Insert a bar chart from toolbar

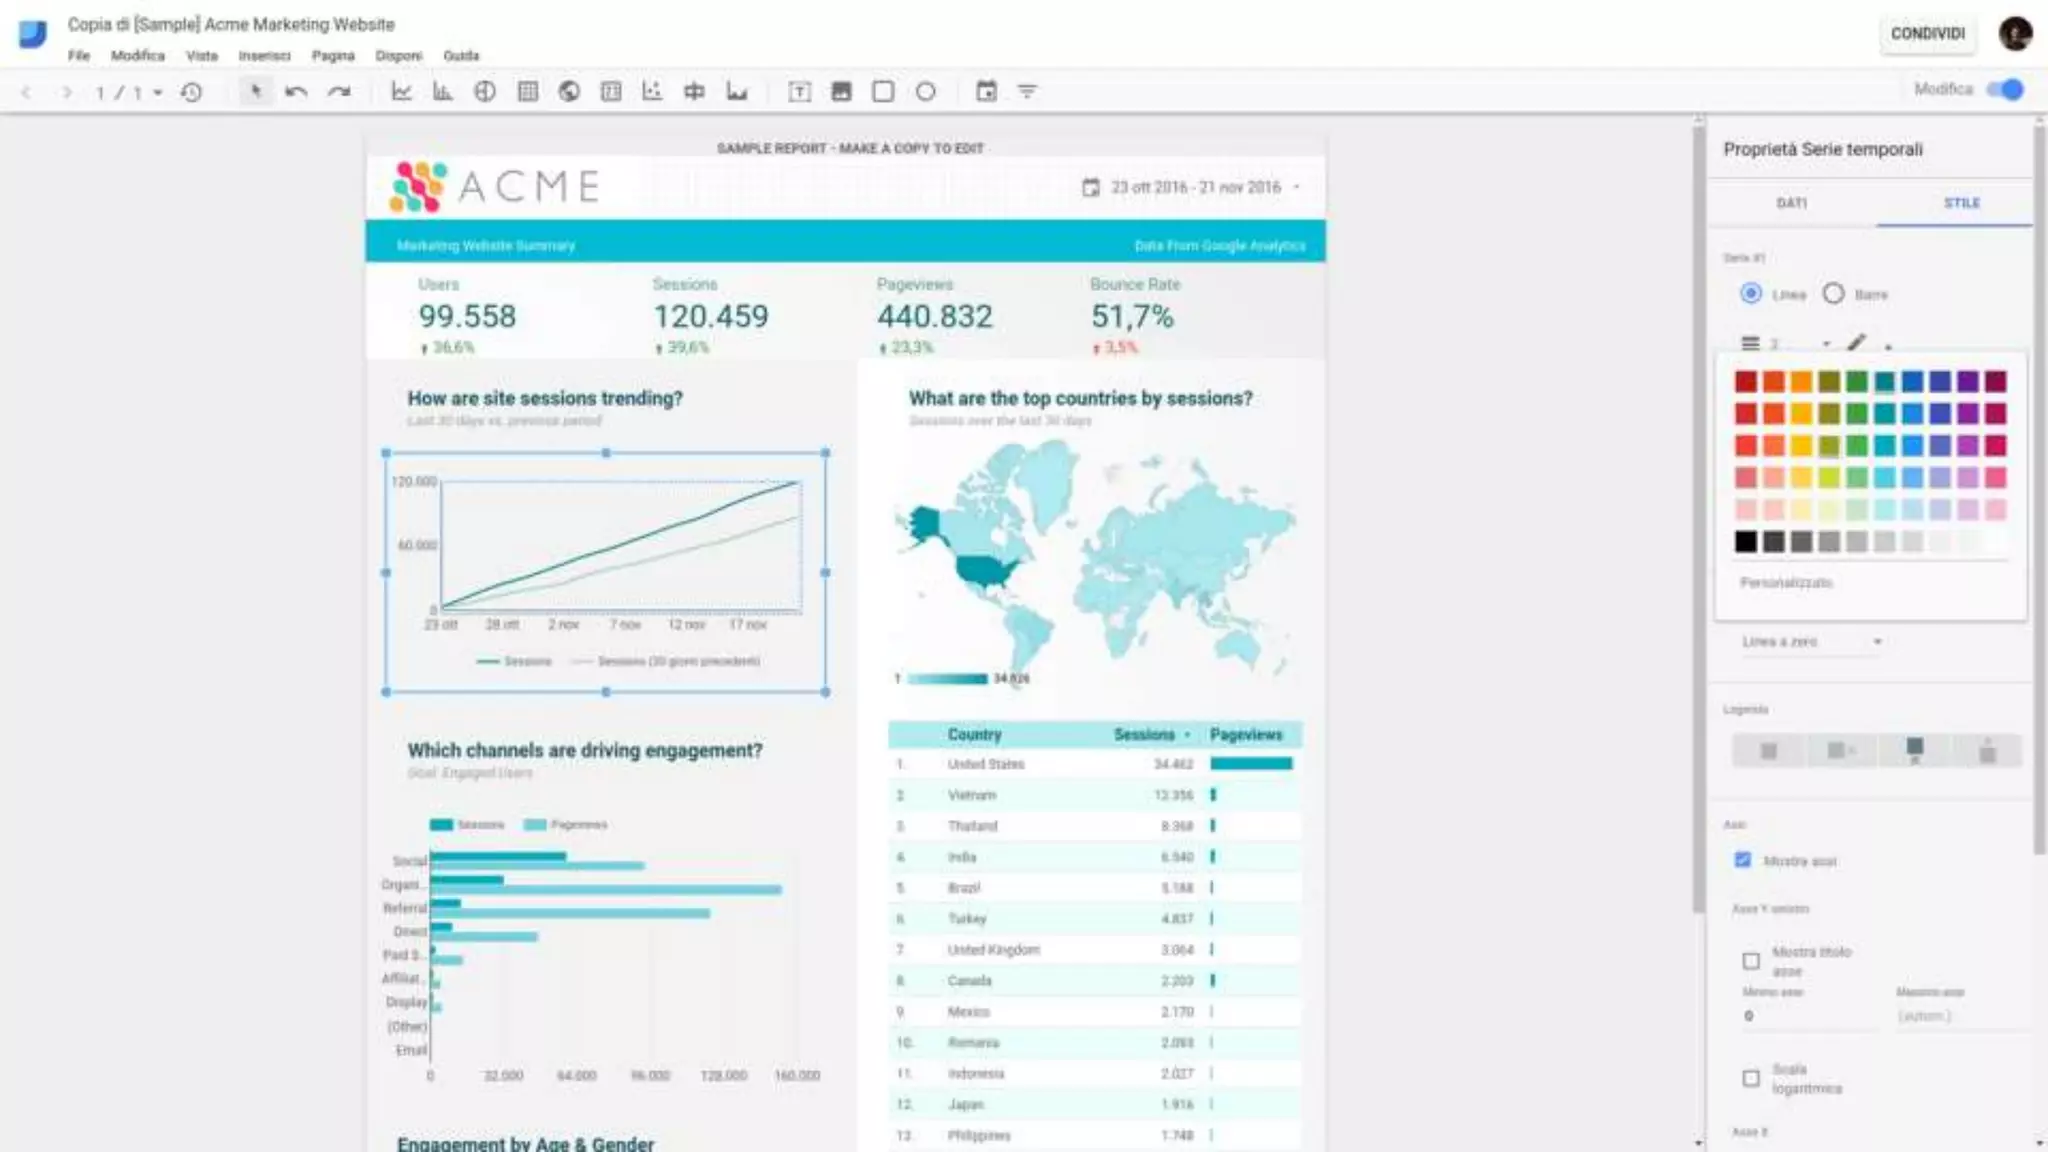tap(442, 91)
